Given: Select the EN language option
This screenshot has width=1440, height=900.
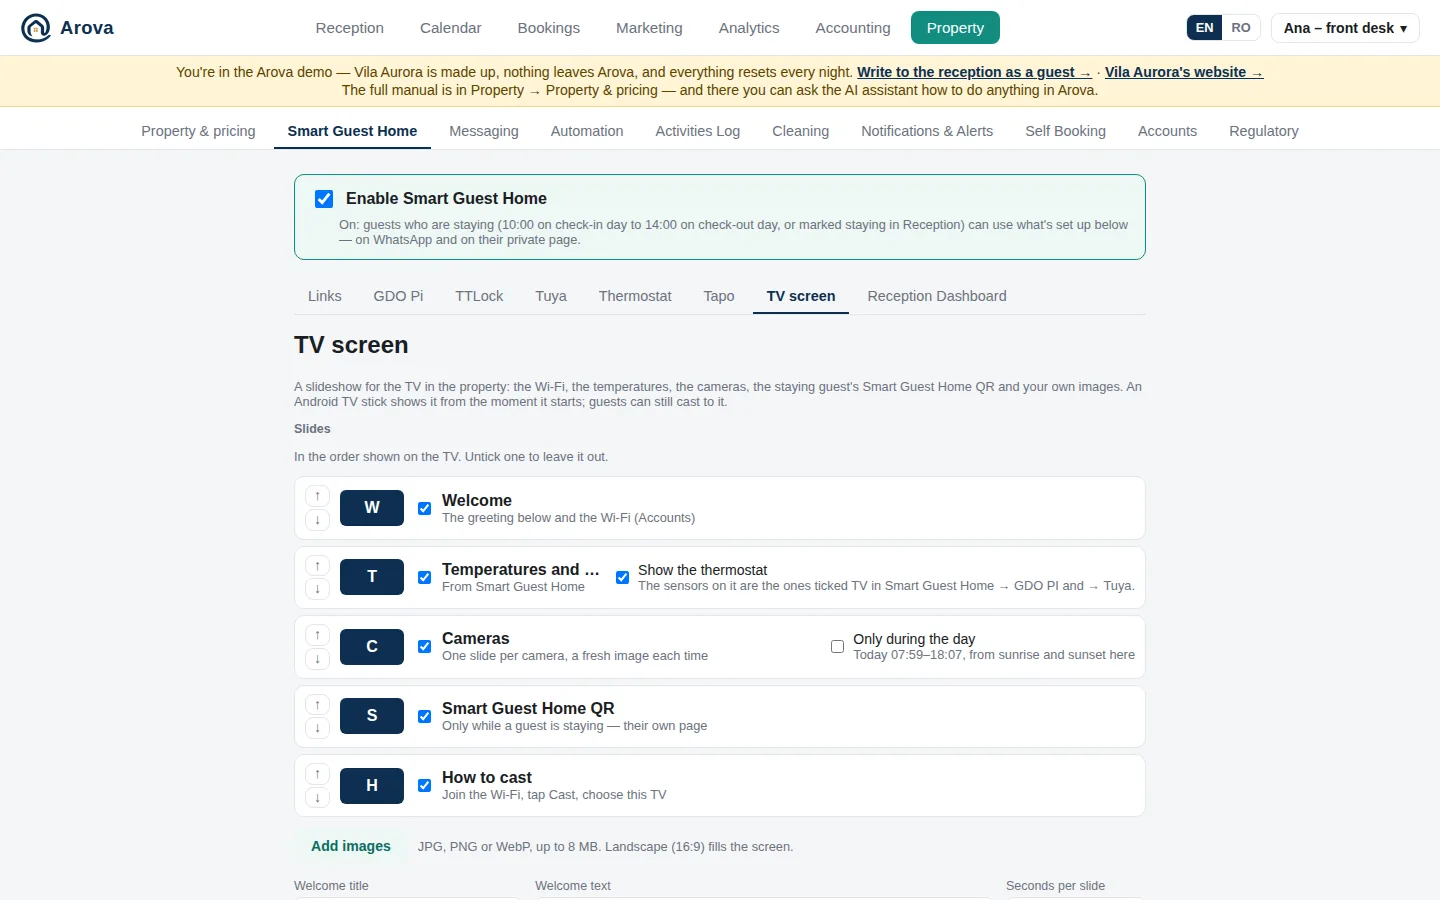Looking at the screenshot, I should (x=1205, y=28).
